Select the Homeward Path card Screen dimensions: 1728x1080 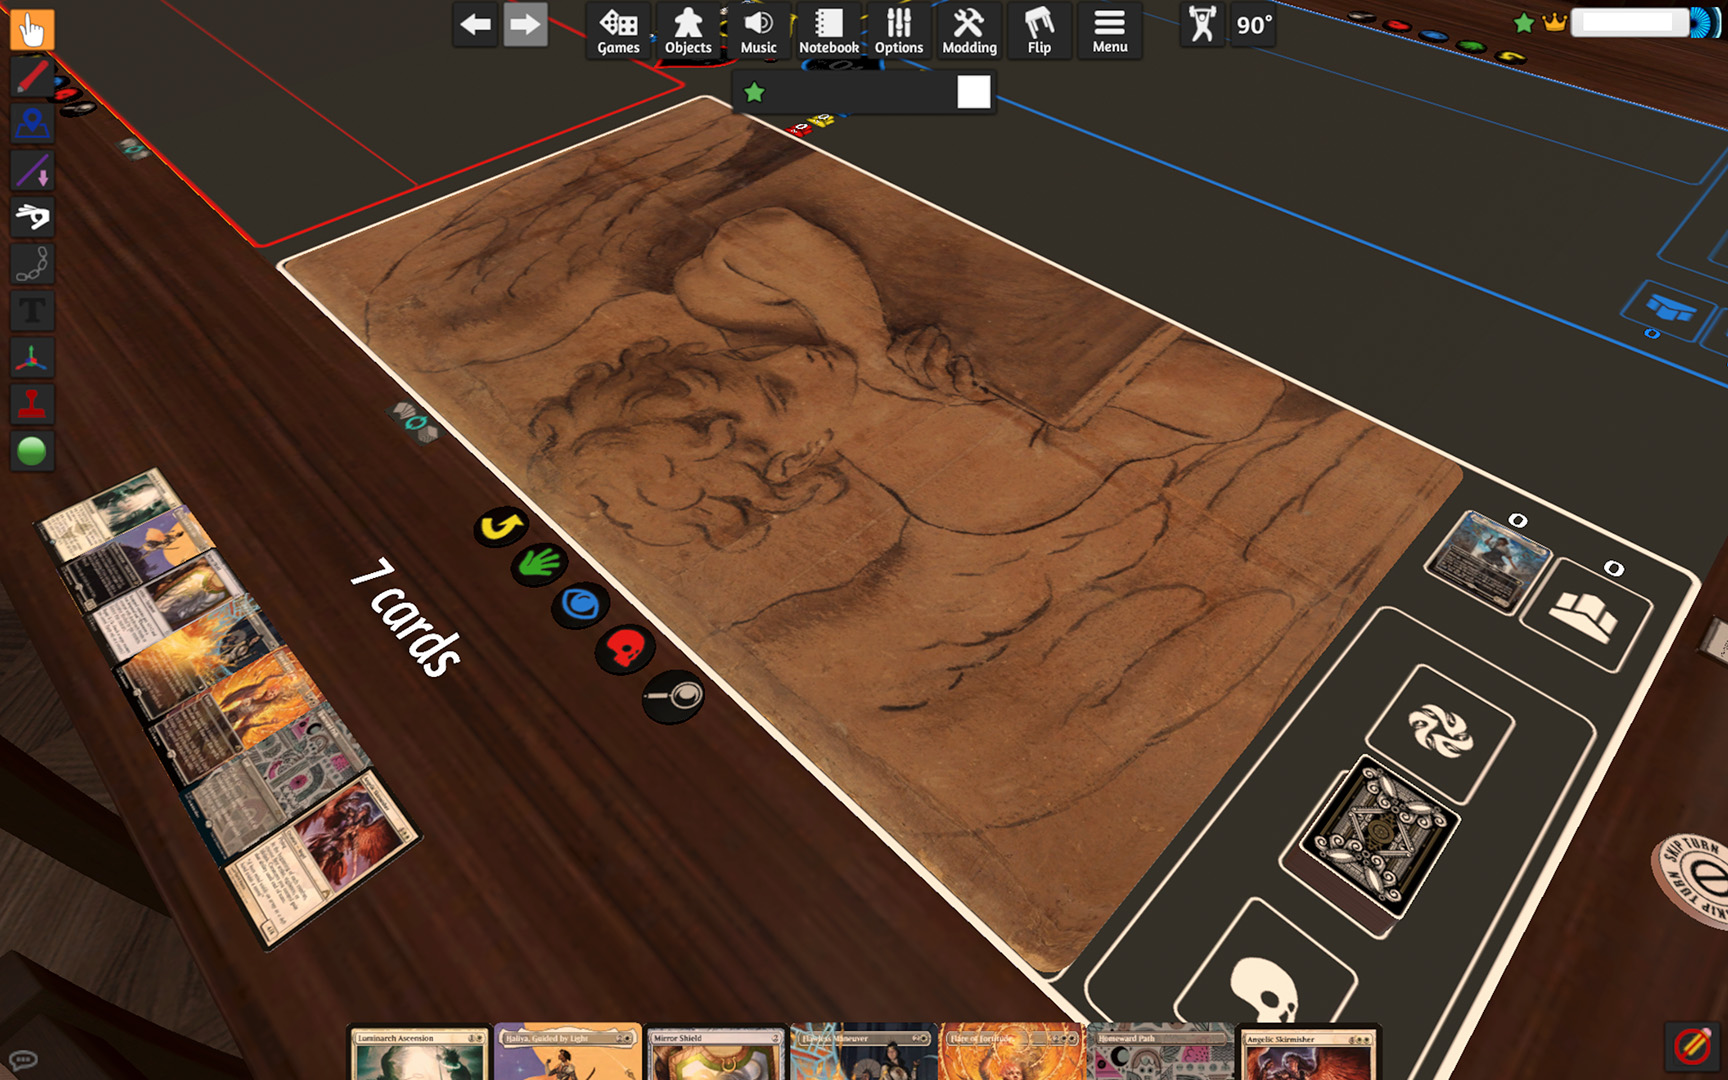1160,1052
